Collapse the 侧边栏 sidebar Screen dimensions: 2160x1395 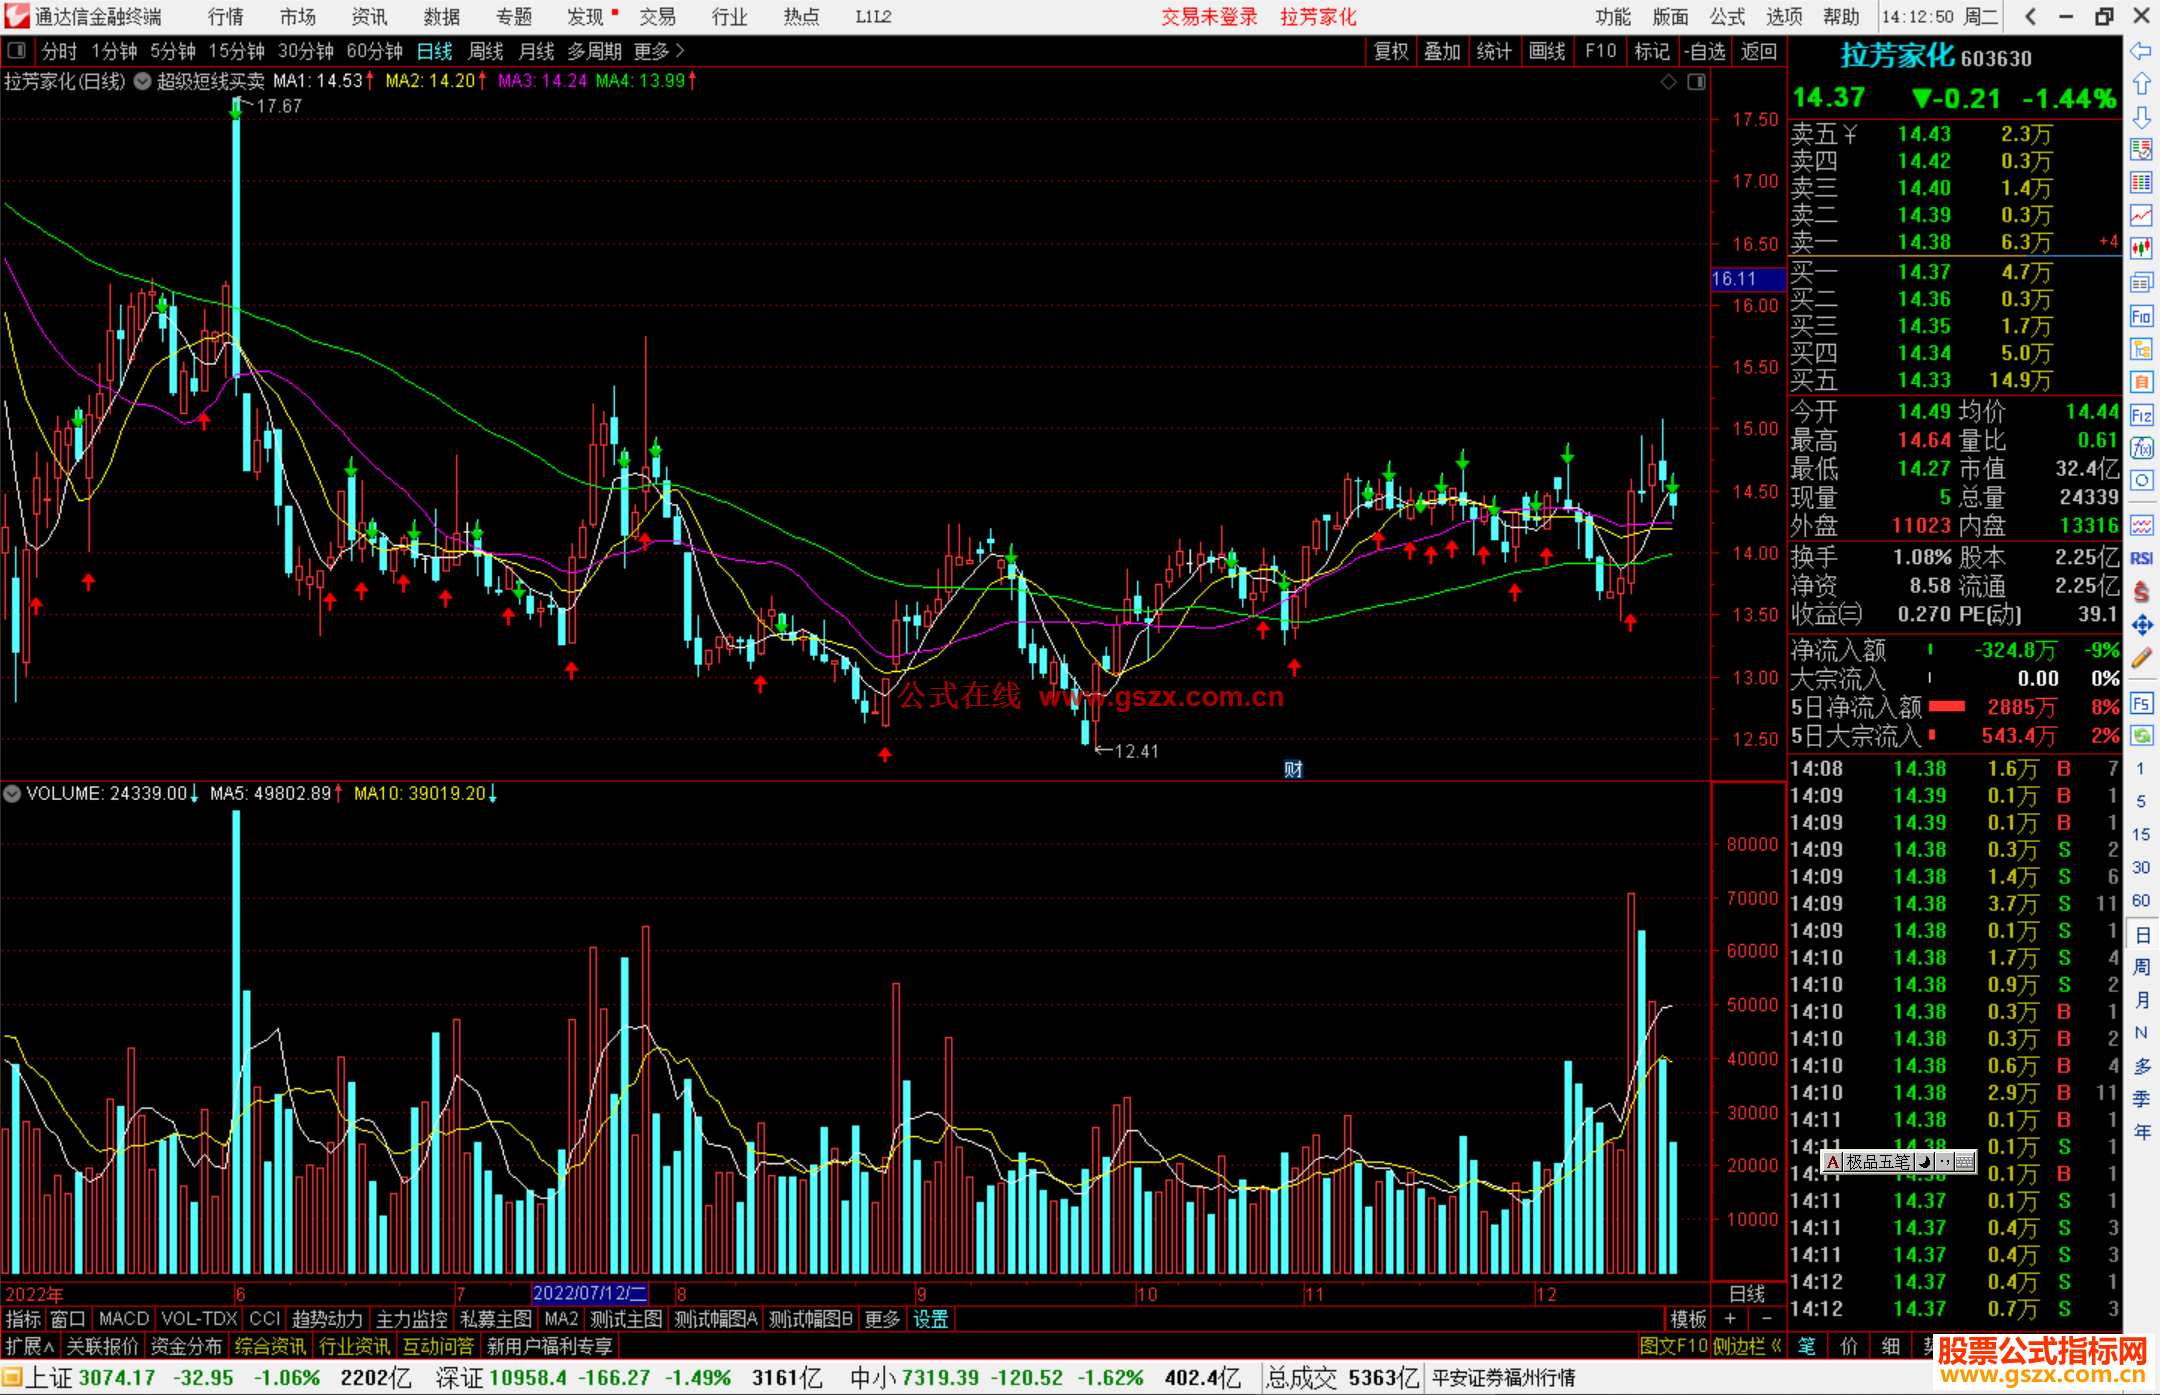click(x=1747, y=1346)
